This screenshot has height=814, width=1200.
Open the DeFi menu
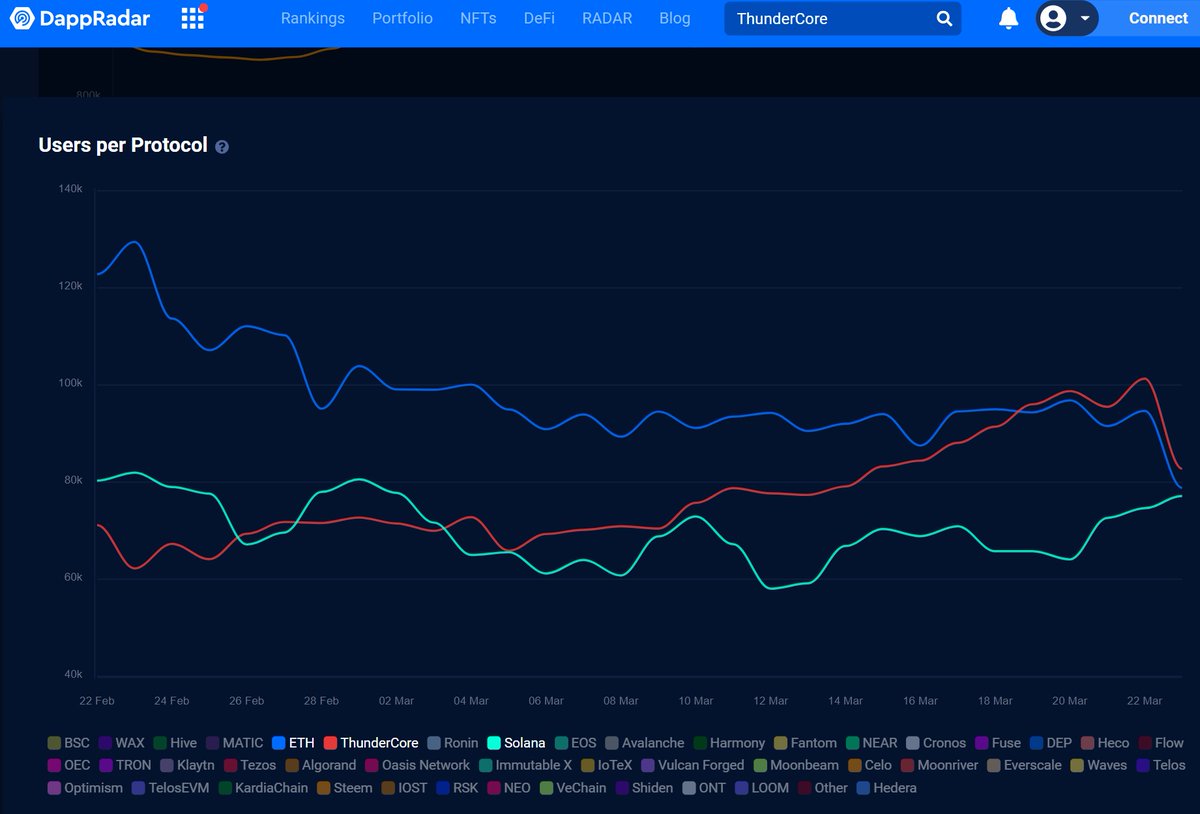click(539, 18)
